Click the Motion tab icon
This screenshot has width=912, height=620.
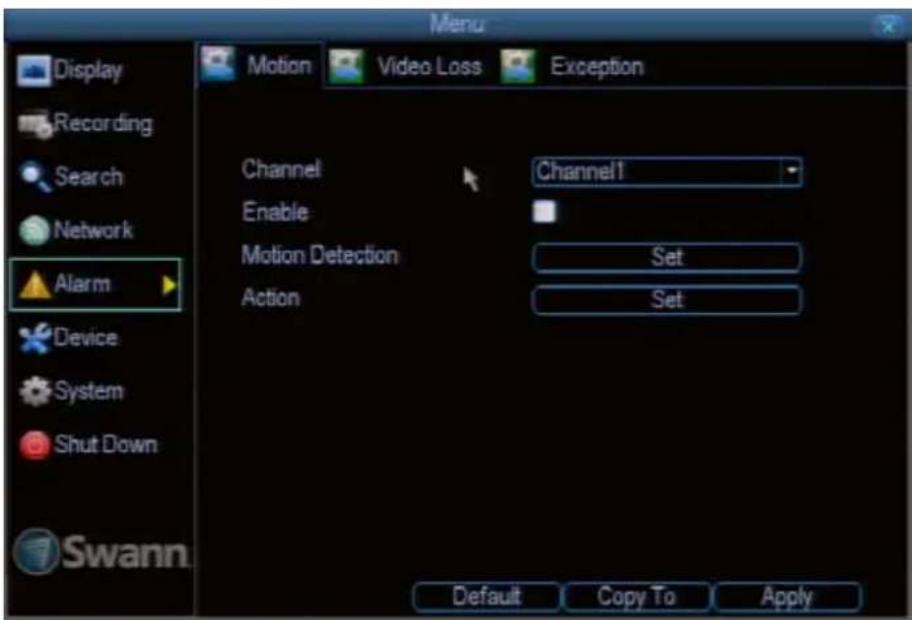pos(218,64)
